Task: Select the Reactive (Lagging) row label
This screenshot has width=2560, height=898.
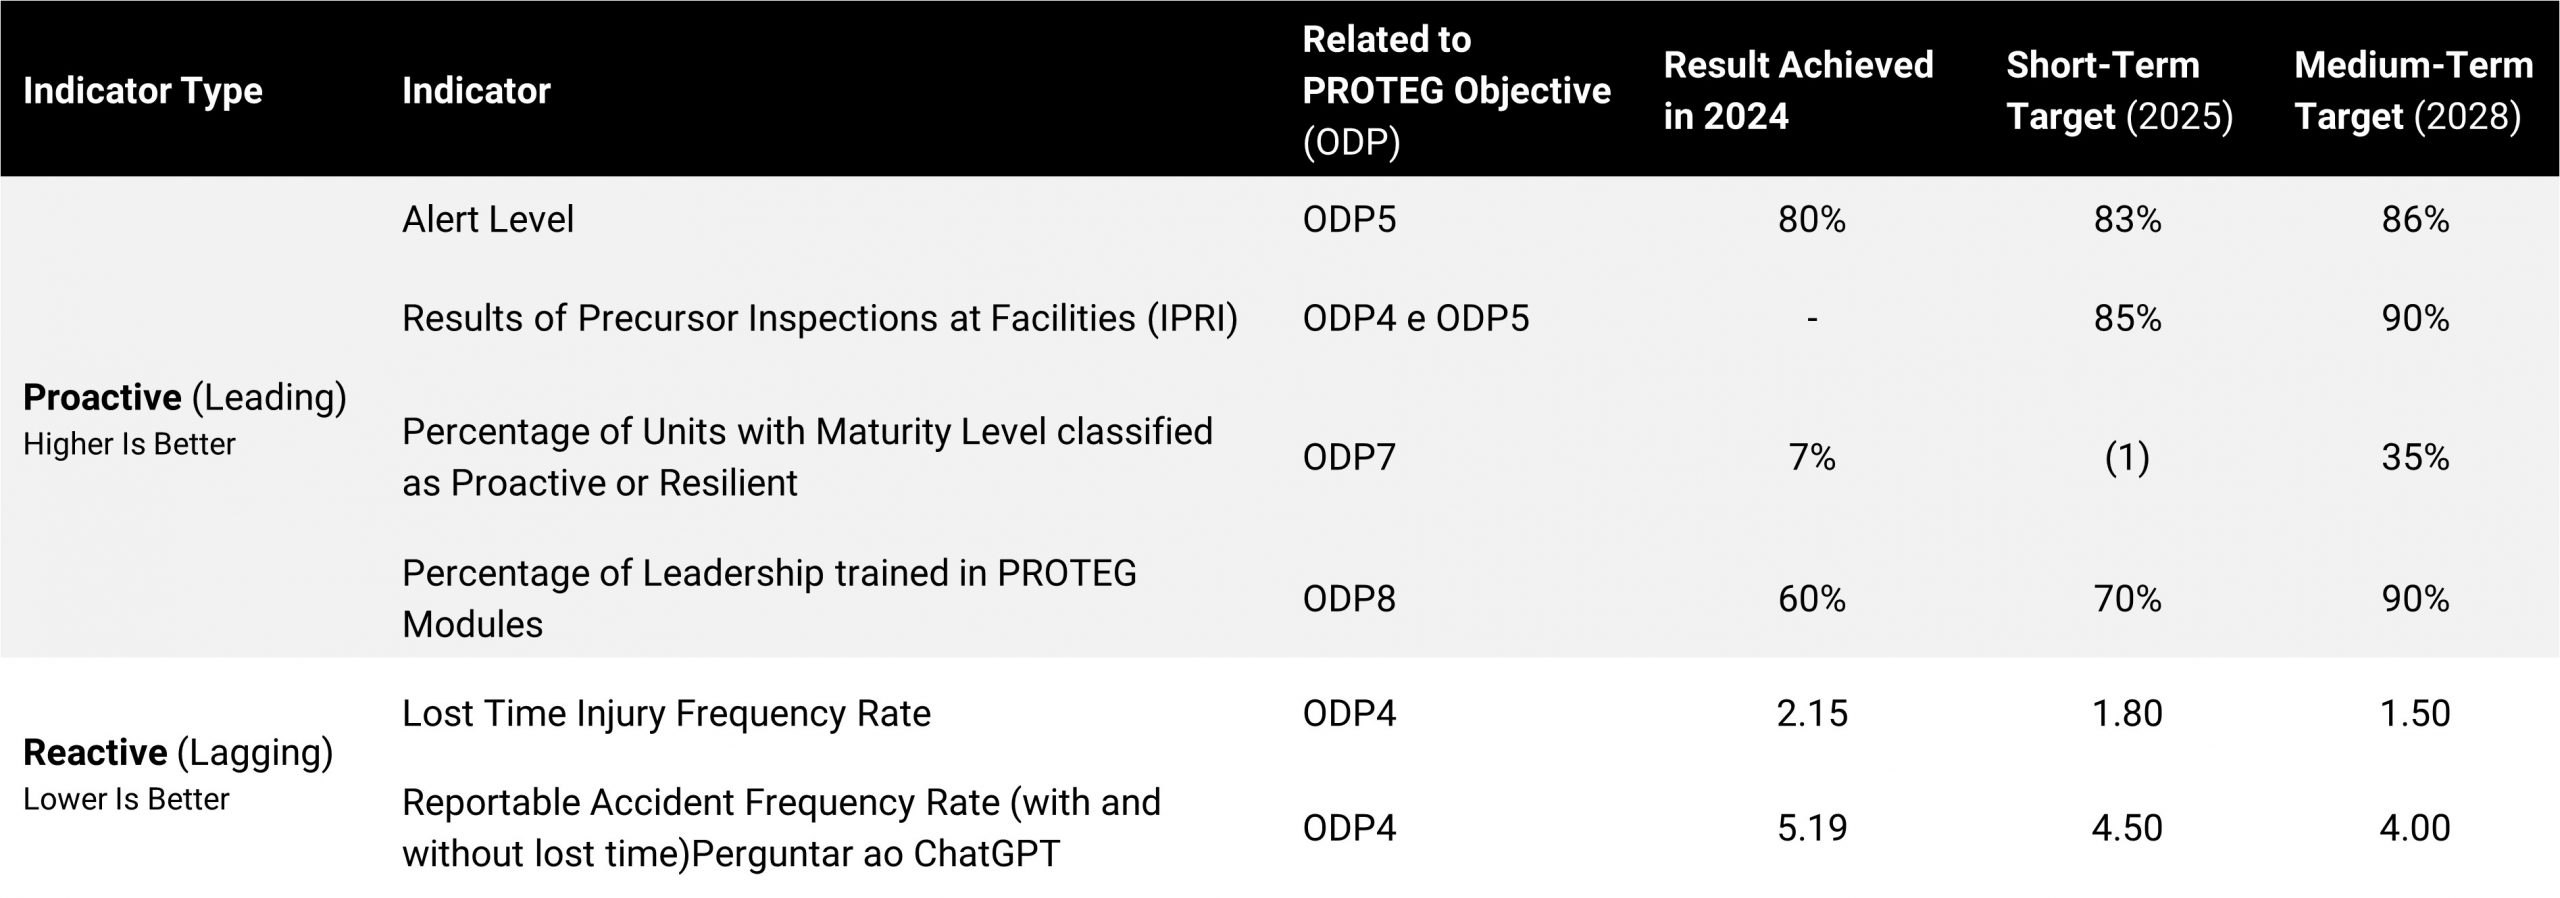Action: tap(178, 752)
